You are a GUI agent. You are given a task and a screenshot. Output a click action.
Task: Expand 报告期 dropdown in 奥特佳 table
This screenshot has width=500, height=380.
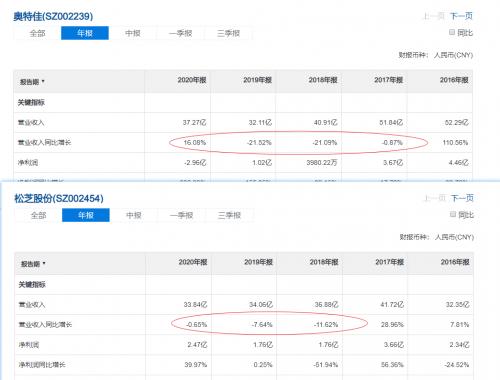32,82
